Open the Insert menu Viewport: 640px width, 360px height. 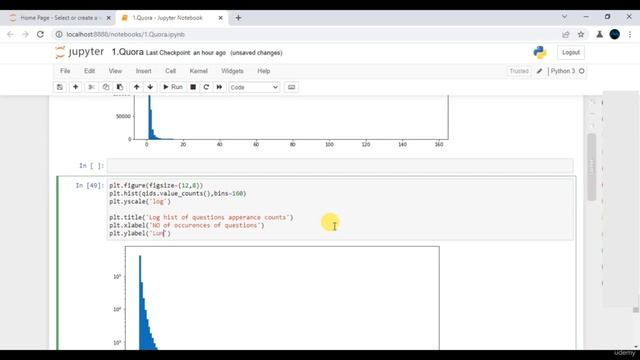(x=143, y=71)
